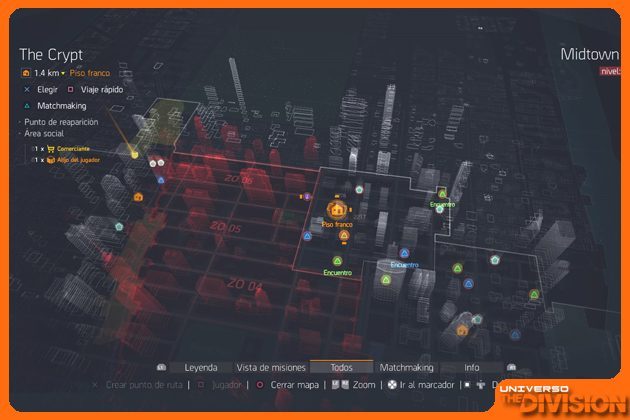Click The Crypt title

coord(51,55)
